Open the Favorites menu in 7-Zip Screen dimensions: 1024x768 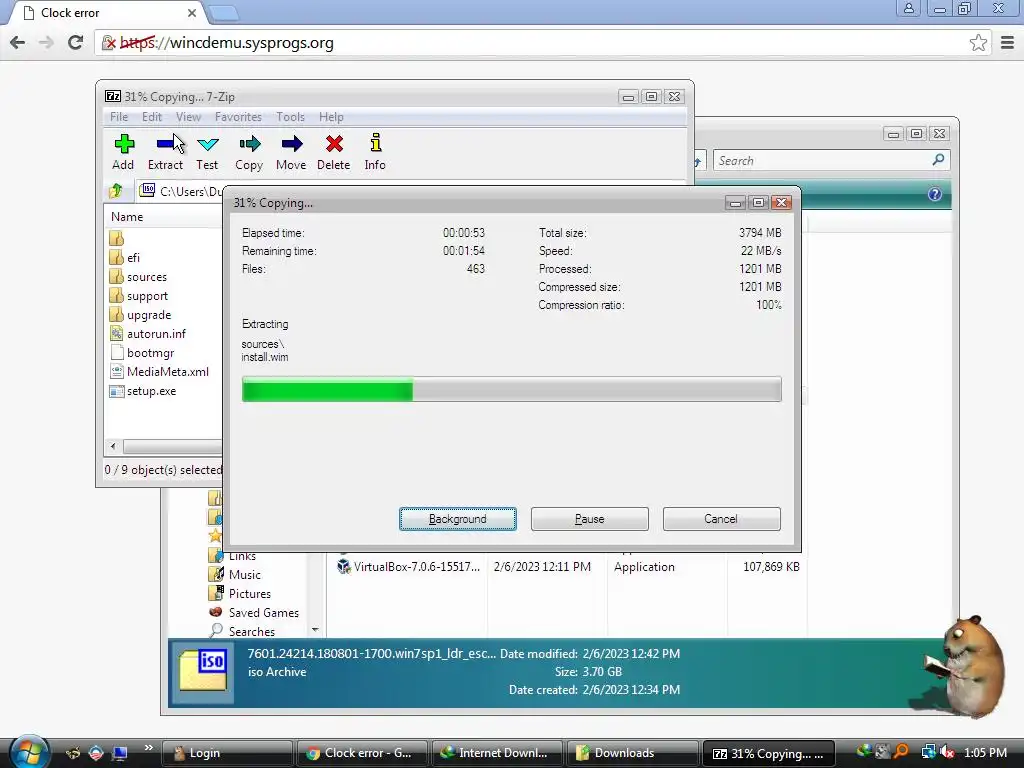238,117
